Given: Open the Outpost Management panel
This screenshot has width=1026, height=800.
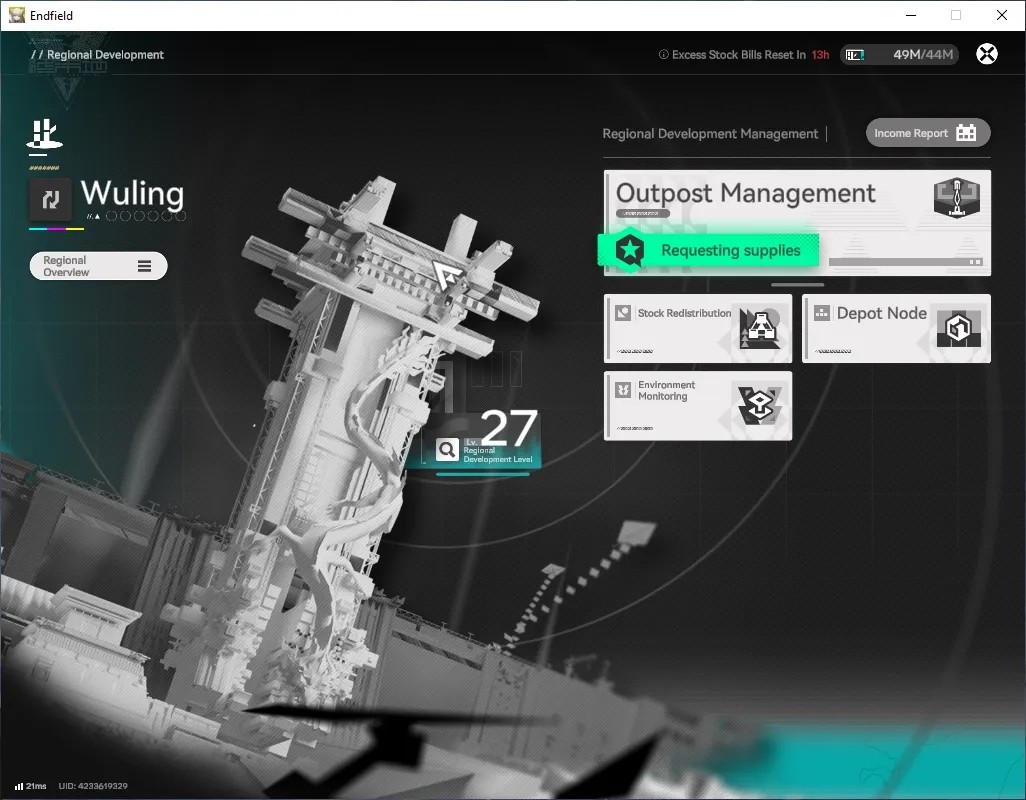Looking at the screenshot, I should 796,222.
